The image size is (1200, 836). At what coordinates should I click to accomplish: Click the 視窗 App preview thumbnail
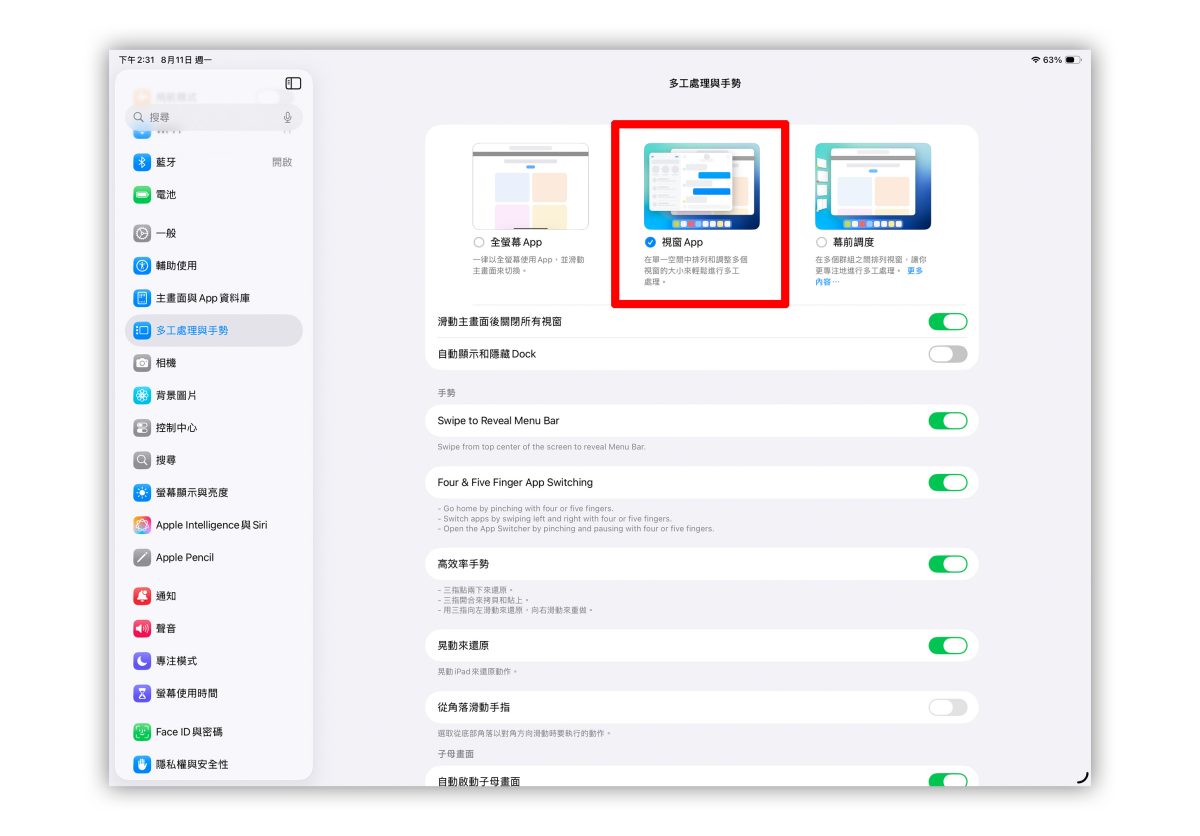(x=702, y=186)
